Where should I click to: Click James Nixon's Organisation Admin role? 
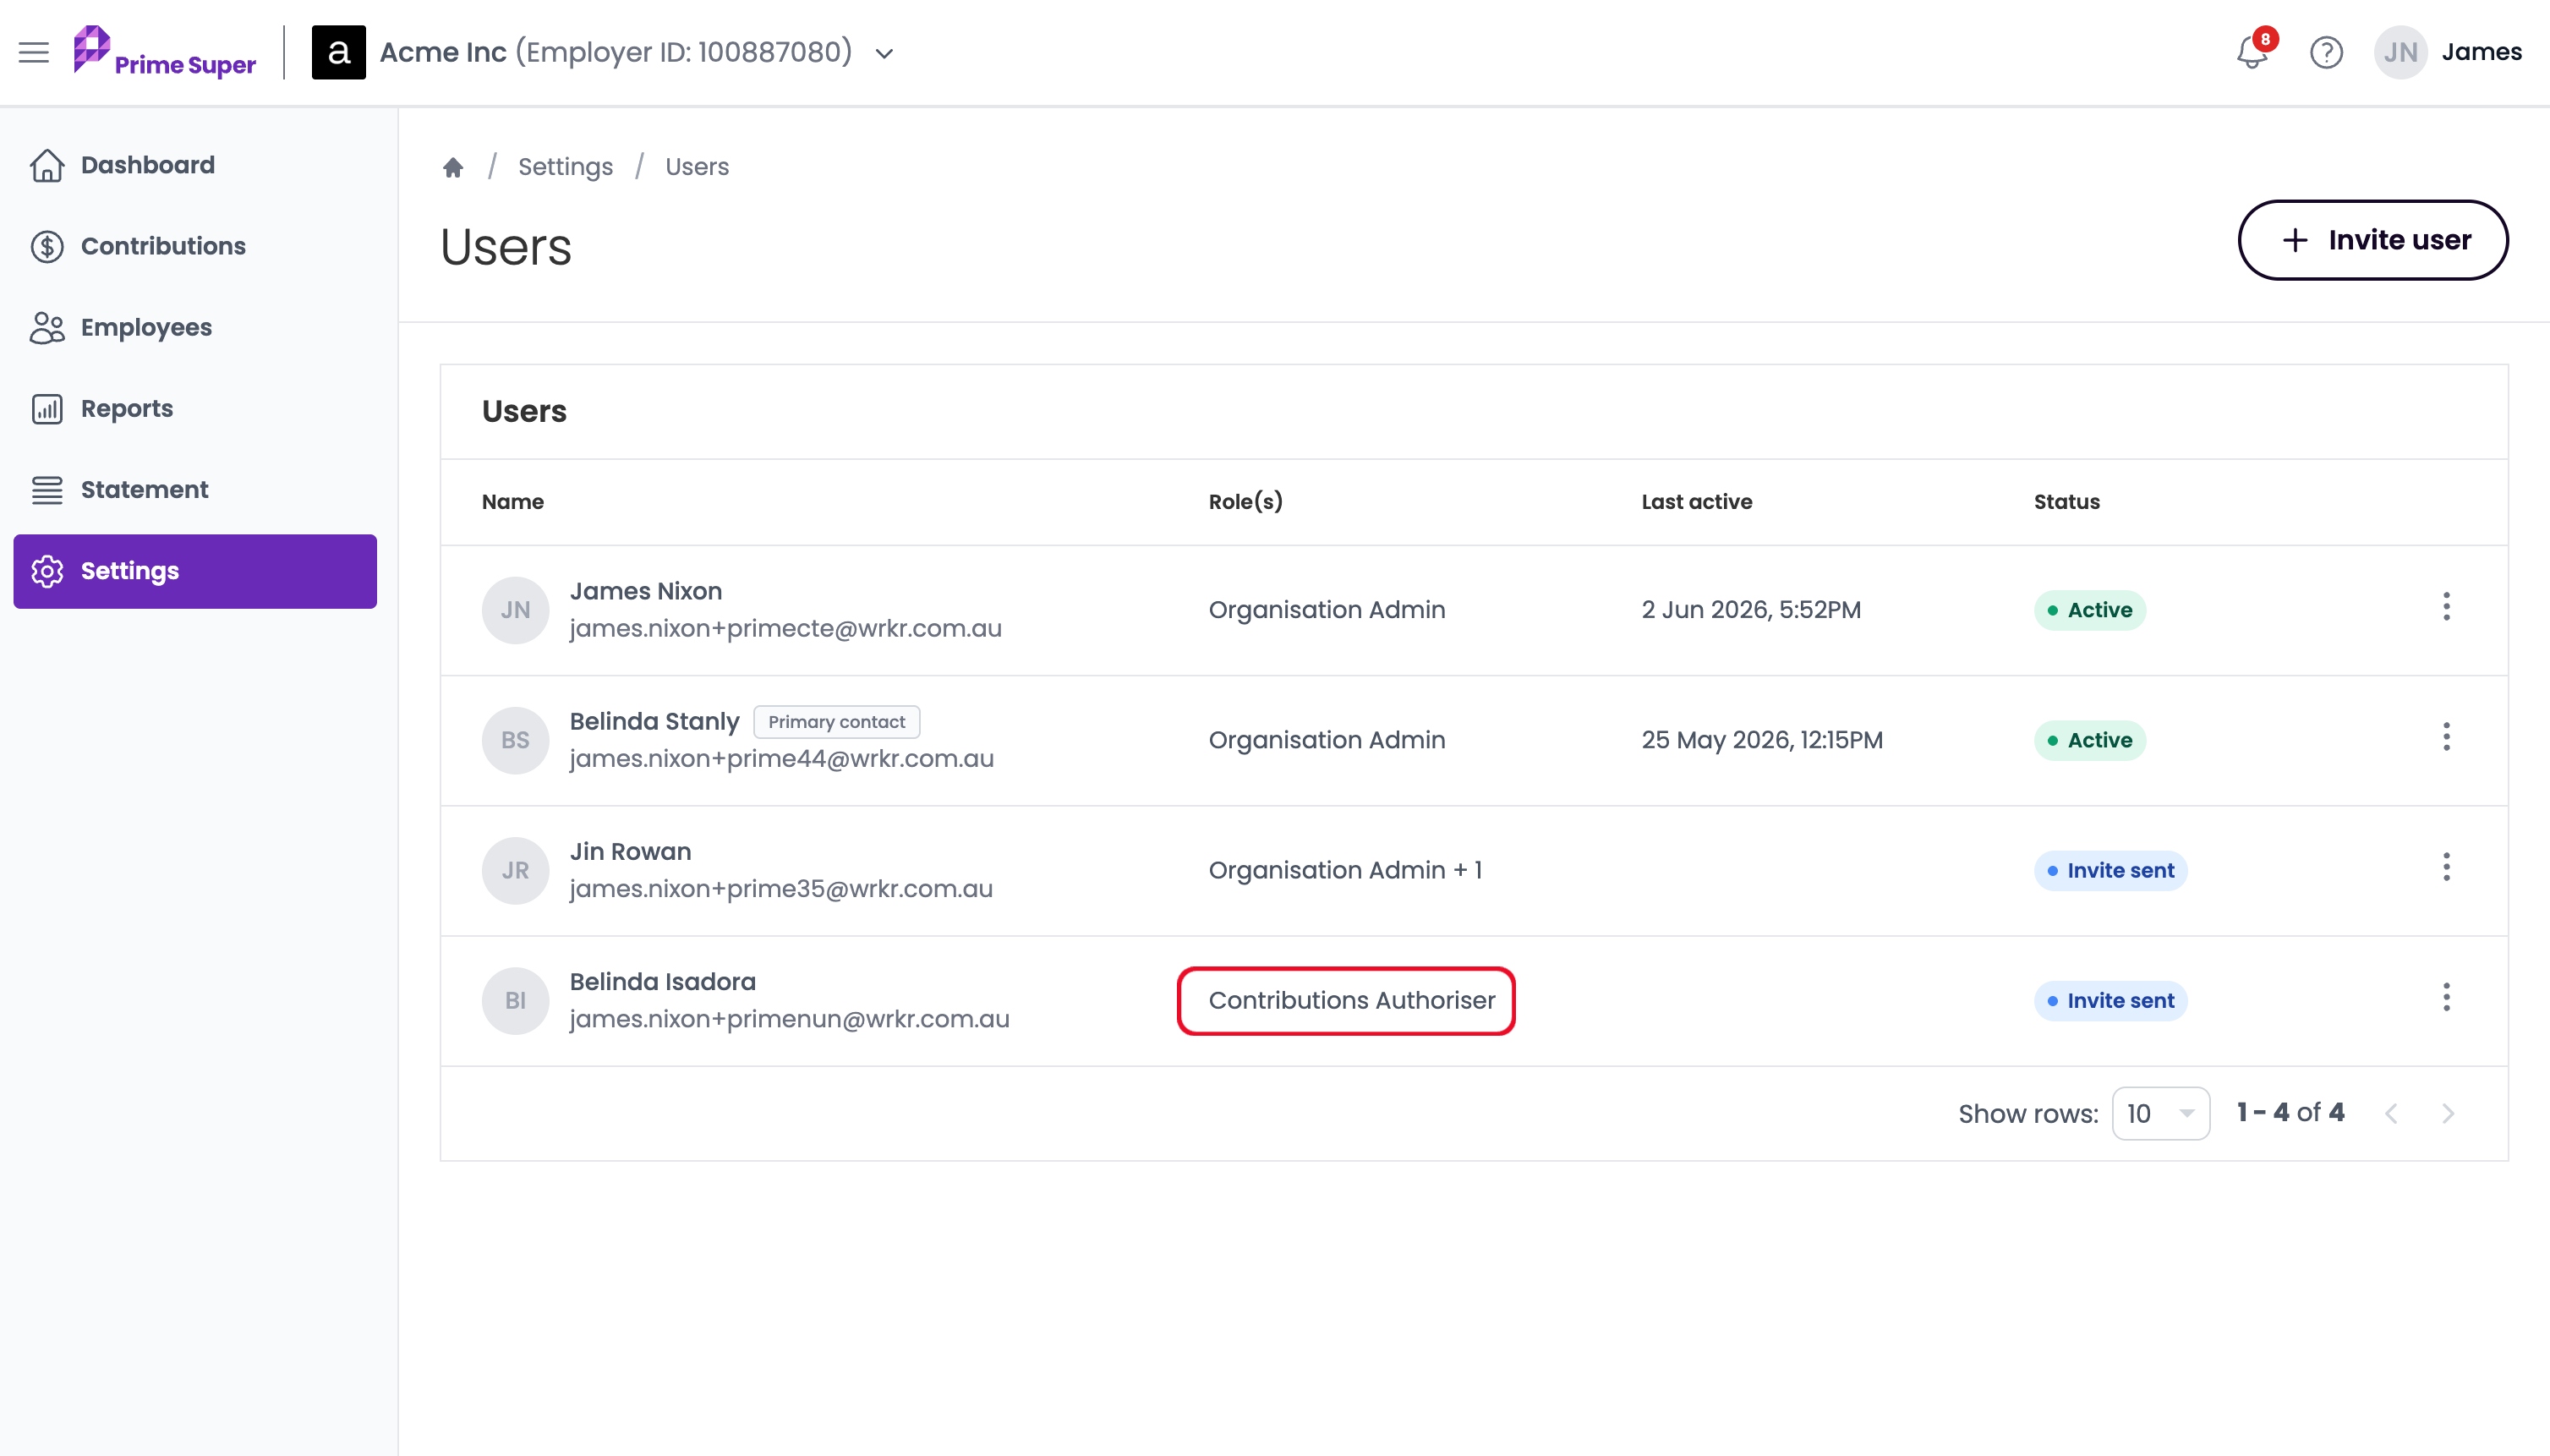coord(1327,610)
